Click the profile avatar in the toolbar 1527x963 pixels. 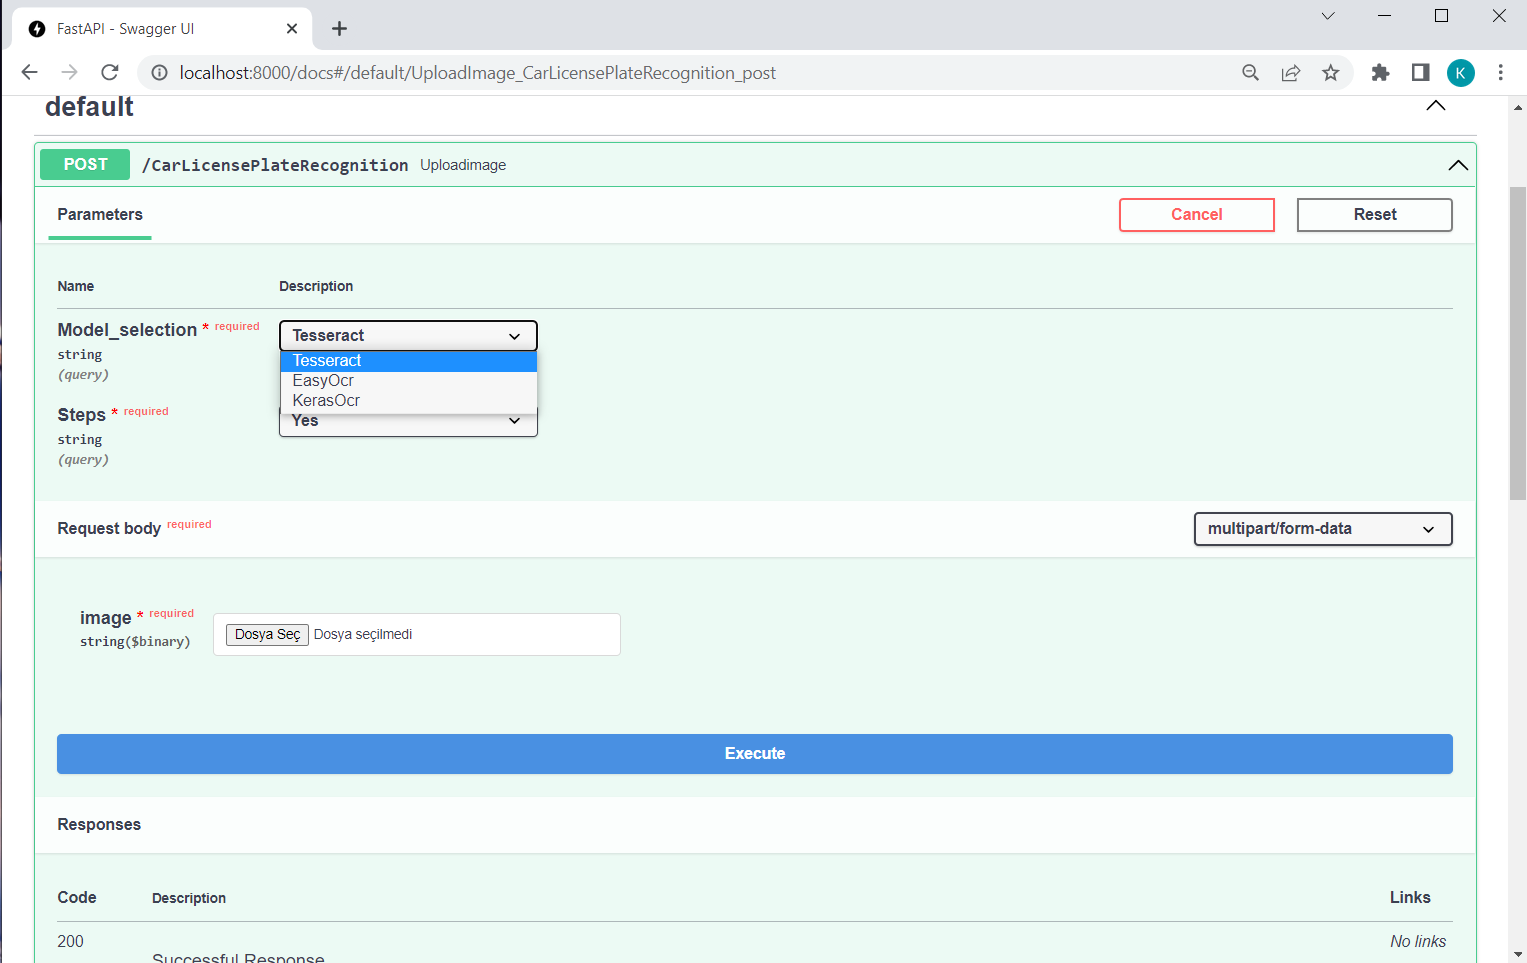pyautogui.click(x=1461, y=72)
